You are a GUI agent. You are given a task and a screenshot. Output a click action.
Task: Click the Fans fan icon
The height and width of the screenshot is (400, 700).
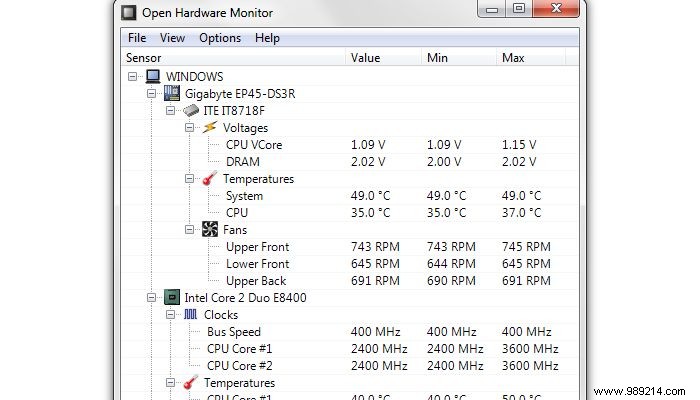(210, 229)
